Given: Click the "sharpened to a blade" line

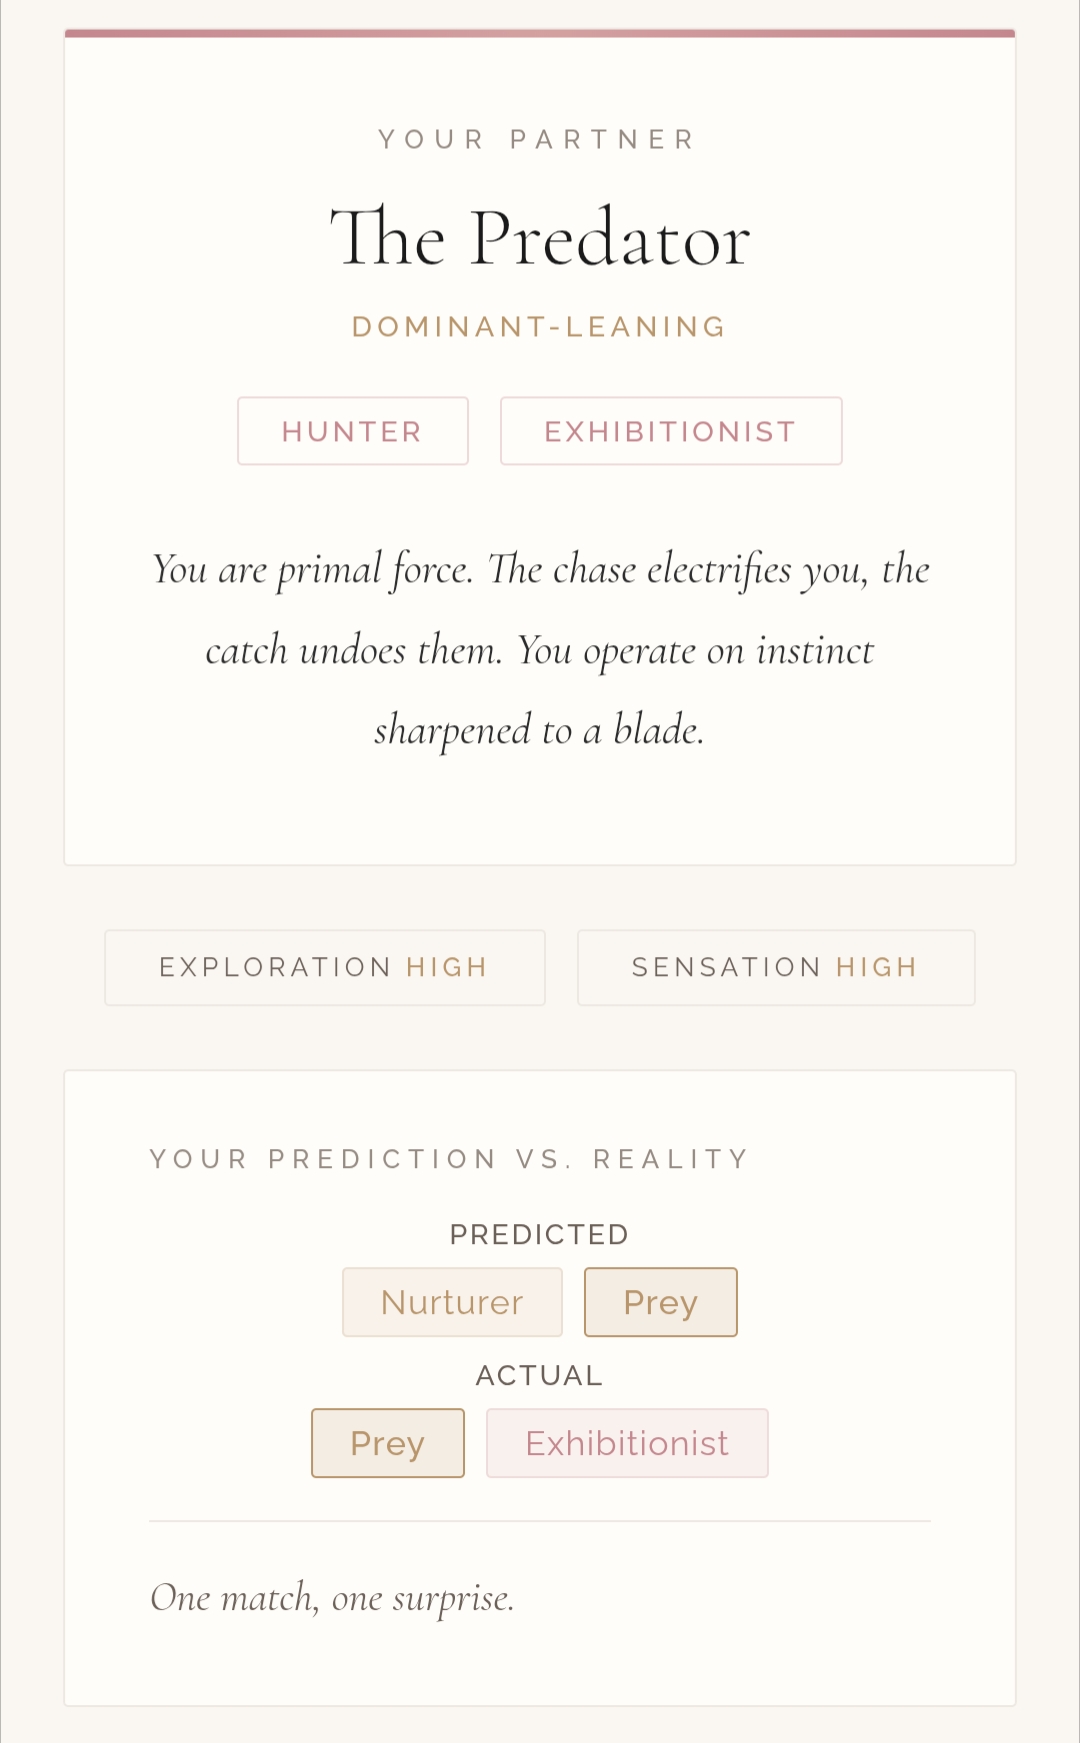Looking at the screenshot, I should click(x=540, y=730).
